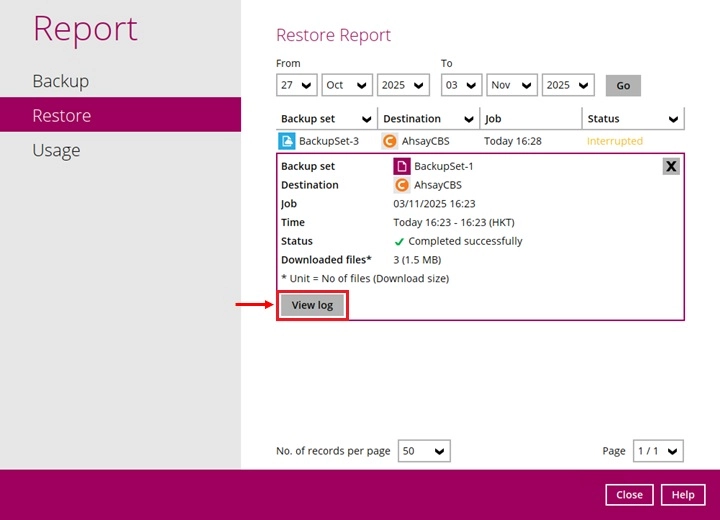The image size is (720, 520).
Task: Click the BackupSet-1 name in details
Action: pyautogui.click(x=443, y=166)
